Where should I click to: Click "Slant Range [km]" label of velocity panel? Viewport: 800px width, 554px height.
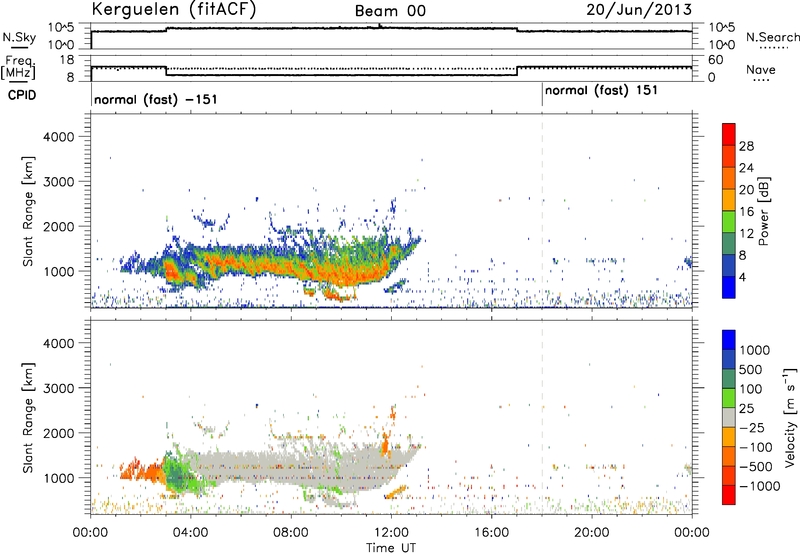tap(28, 418)
